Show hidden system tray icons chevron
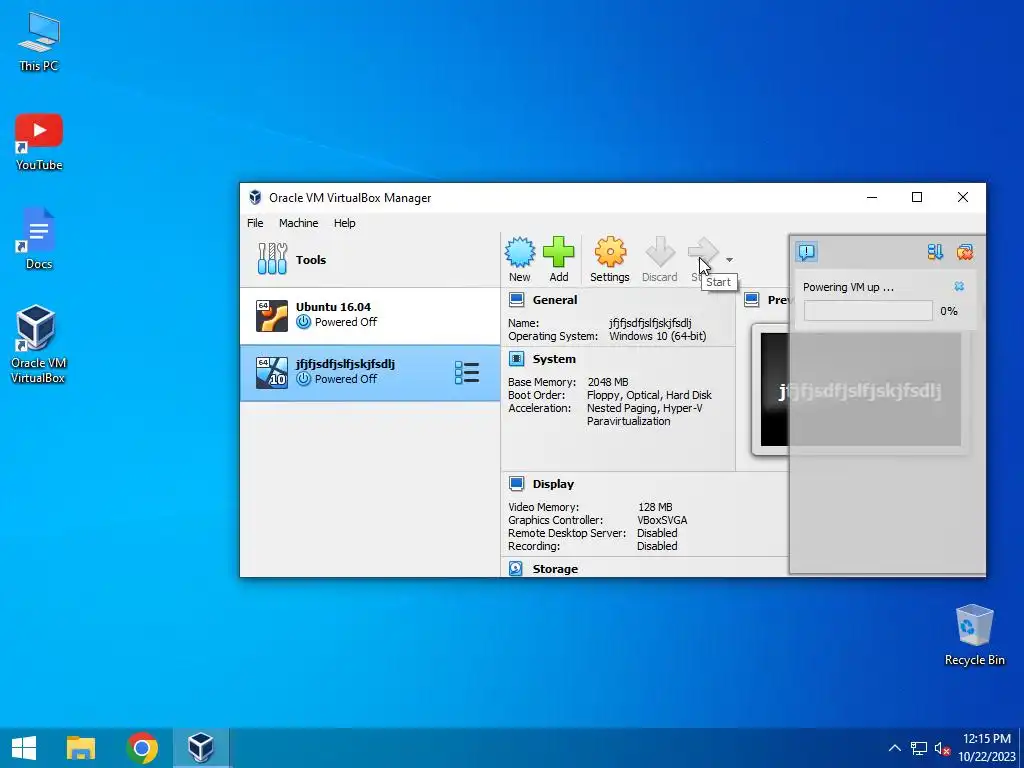1024x768 pixels. pos(895,748)
